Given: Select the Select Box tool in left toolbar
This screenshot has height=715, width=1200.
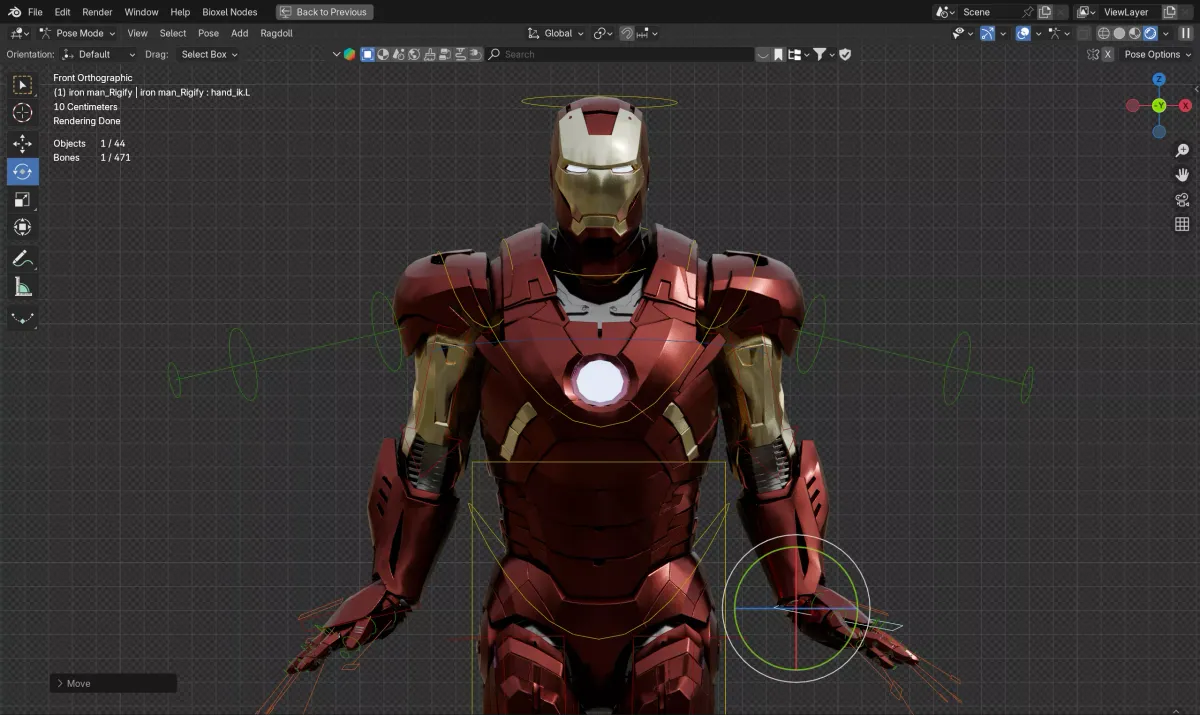Looking at the screenshot, I should click(x=22, y=85).
